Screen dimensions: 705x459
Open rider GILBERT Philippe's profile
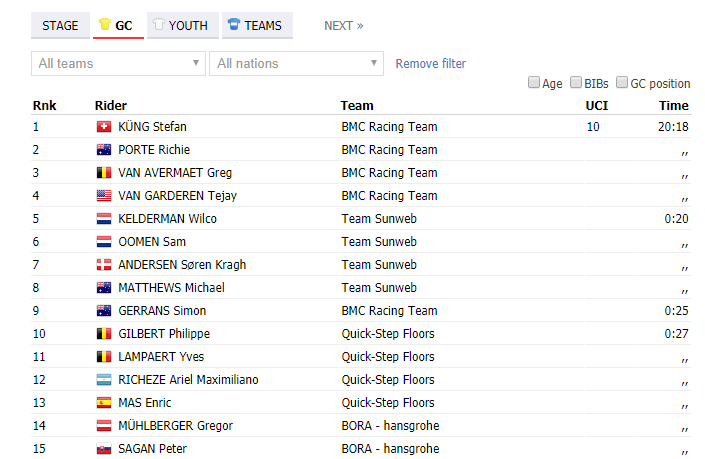point(164,334)
